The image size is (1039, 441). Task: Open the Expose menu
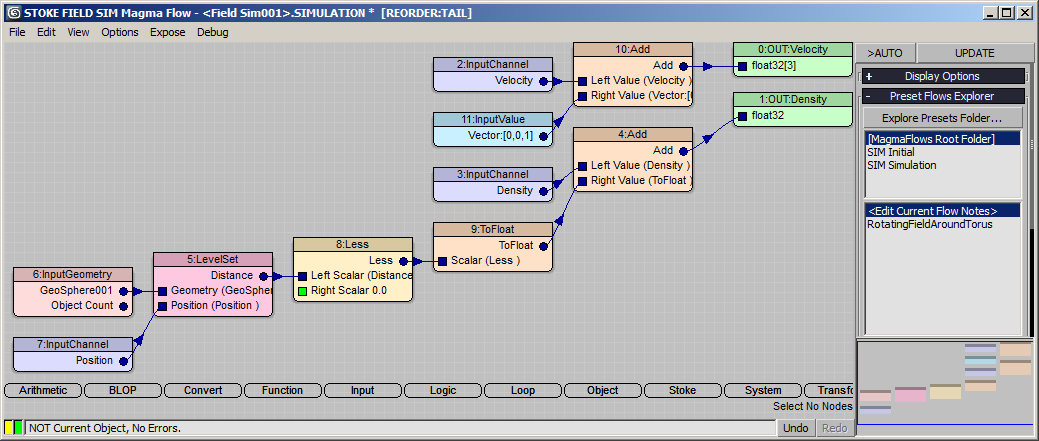pyautogui.click(x=168, y=32)
